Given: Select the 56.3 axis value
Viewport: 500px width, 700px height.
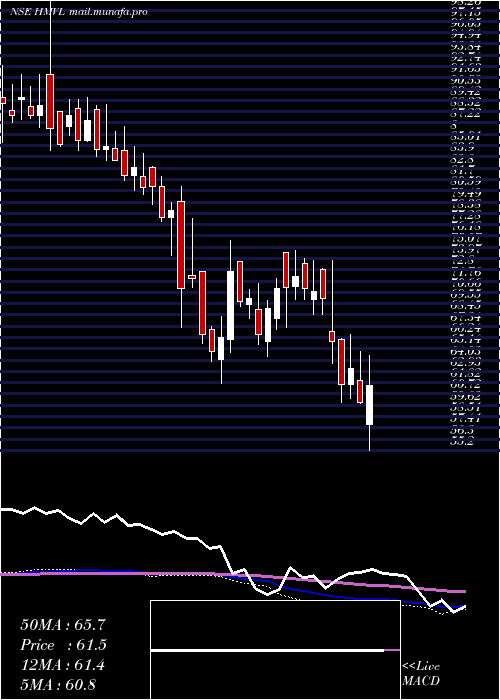Looking at the screenshot, I should (x=462, y=432).
